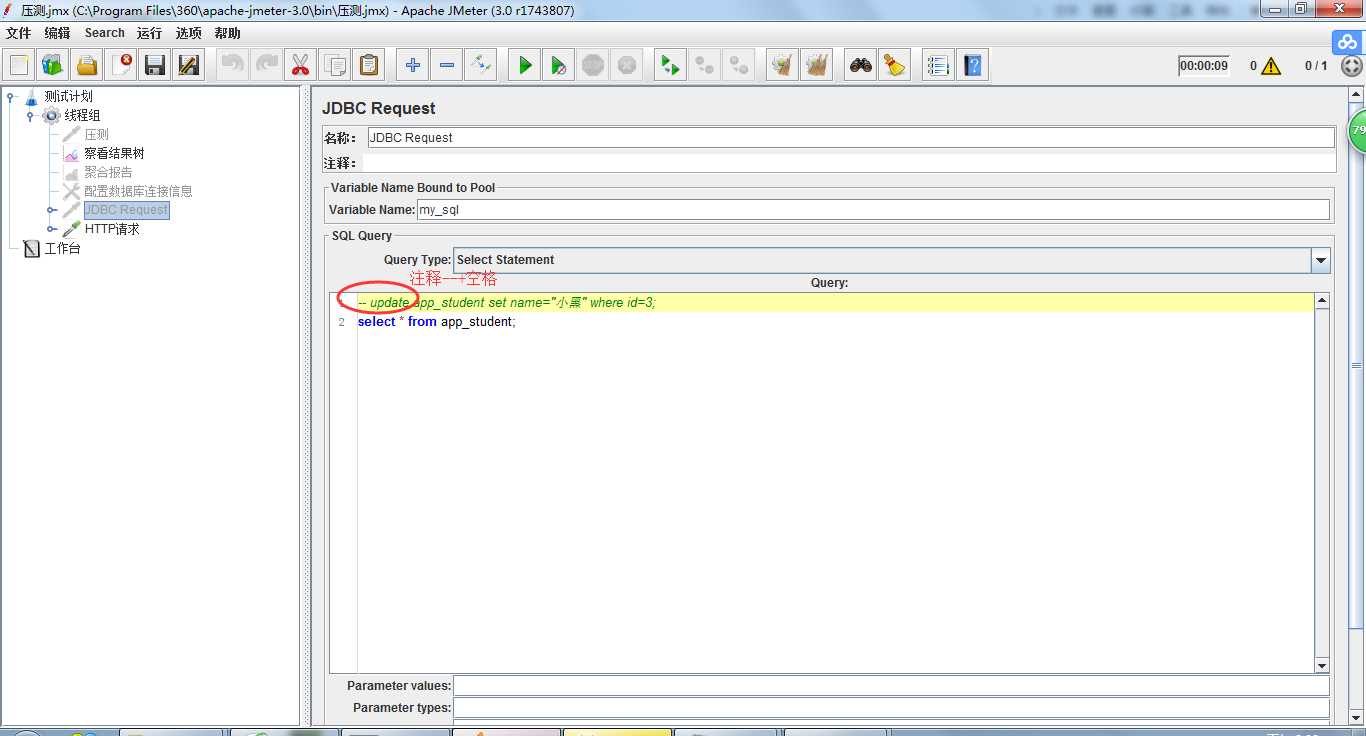Expand the JDBC Request tree node
The height and width of the screenshot is (736, 1366).
pos(51,210)
